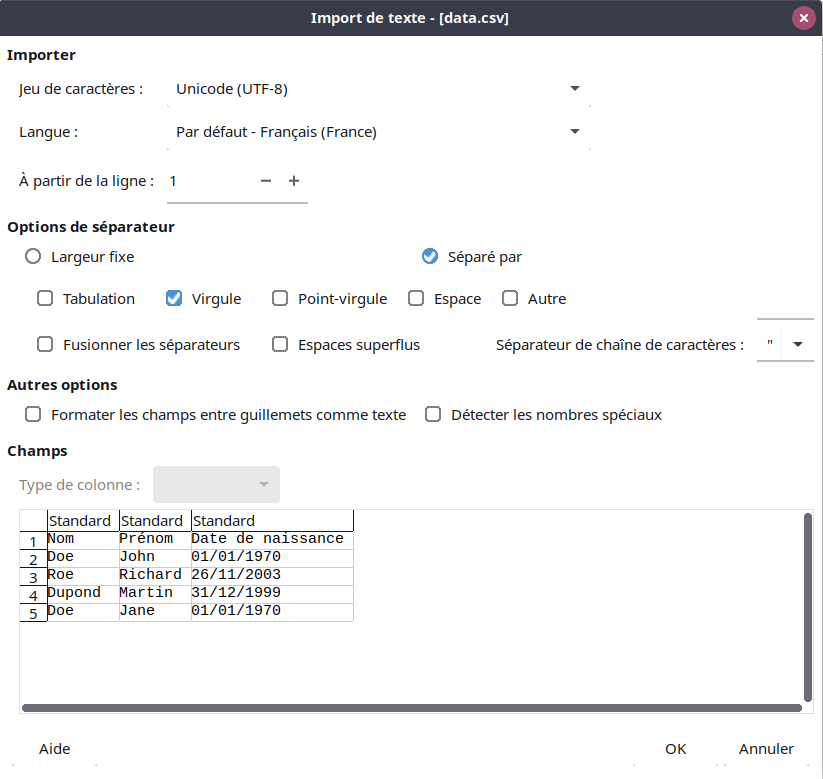
Task: Click the Richard cell
Action: click(155, 575)
